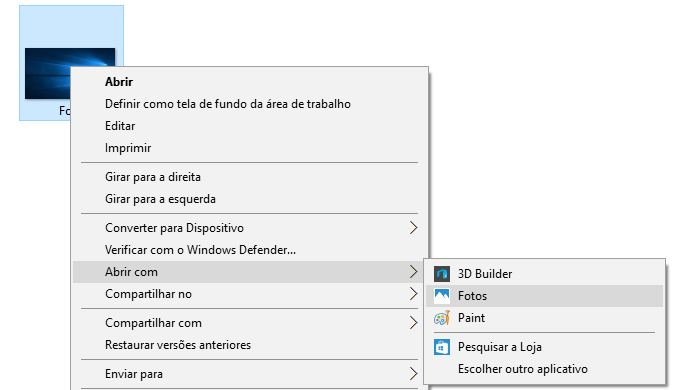
Task: Expand Compartilhar no submenu arrow
Action: point(413,294)
